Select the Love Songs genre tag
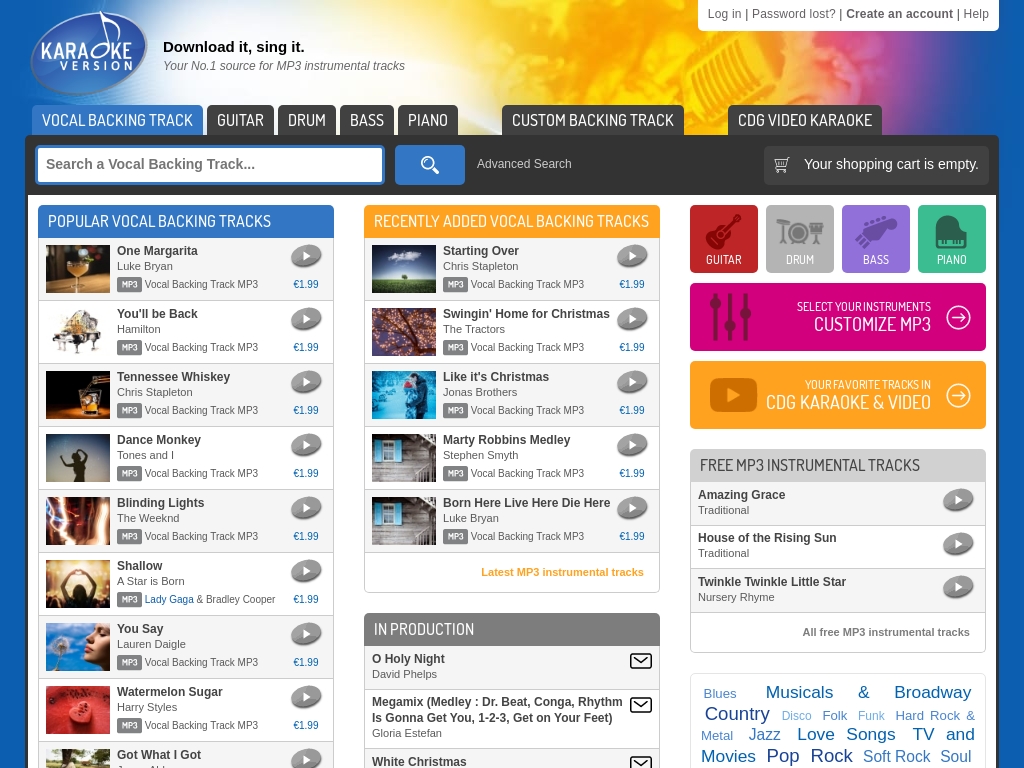The width and height of the screenshot is (1024, 768). pyautogui.click(x=846, y=735)
